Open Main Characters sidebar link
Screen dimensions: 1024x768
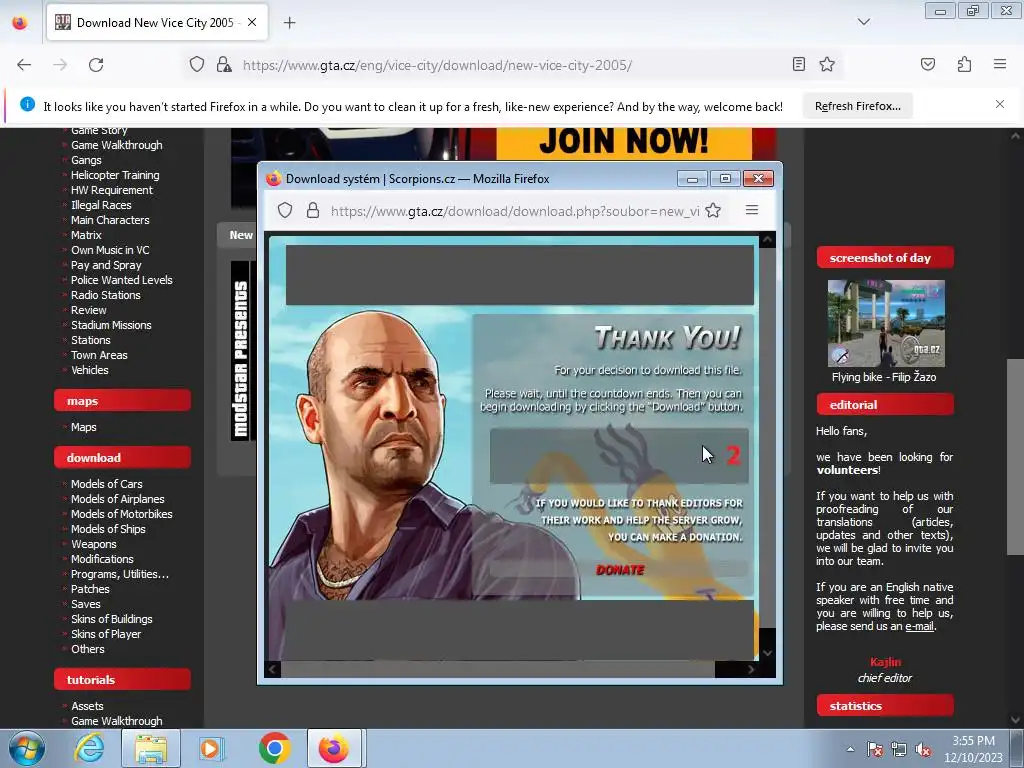tap(110, 220)
